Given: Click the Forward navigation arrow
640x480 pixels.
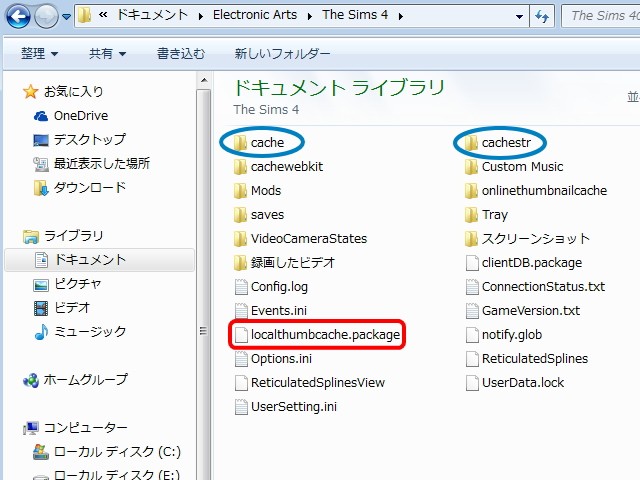Looking at the screenshot, I should pyautogui.click(x=46, y=17).
